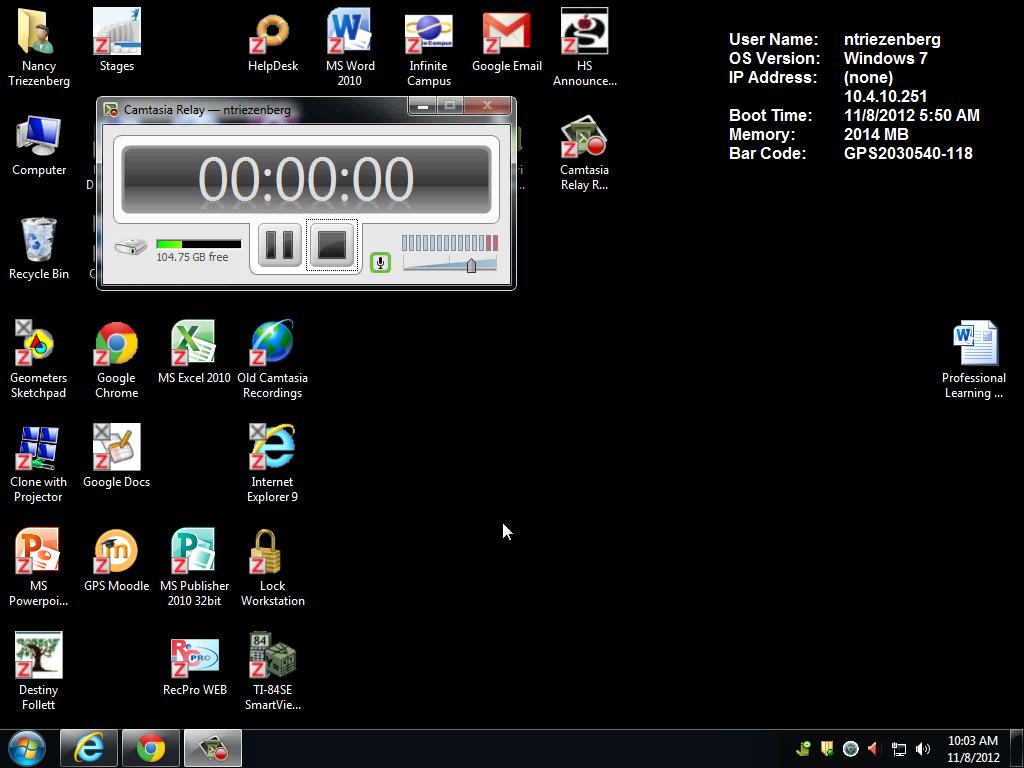Select the Infinite Campus shortcut
This screenshot has width=1024, height=768.
point(428,48)
